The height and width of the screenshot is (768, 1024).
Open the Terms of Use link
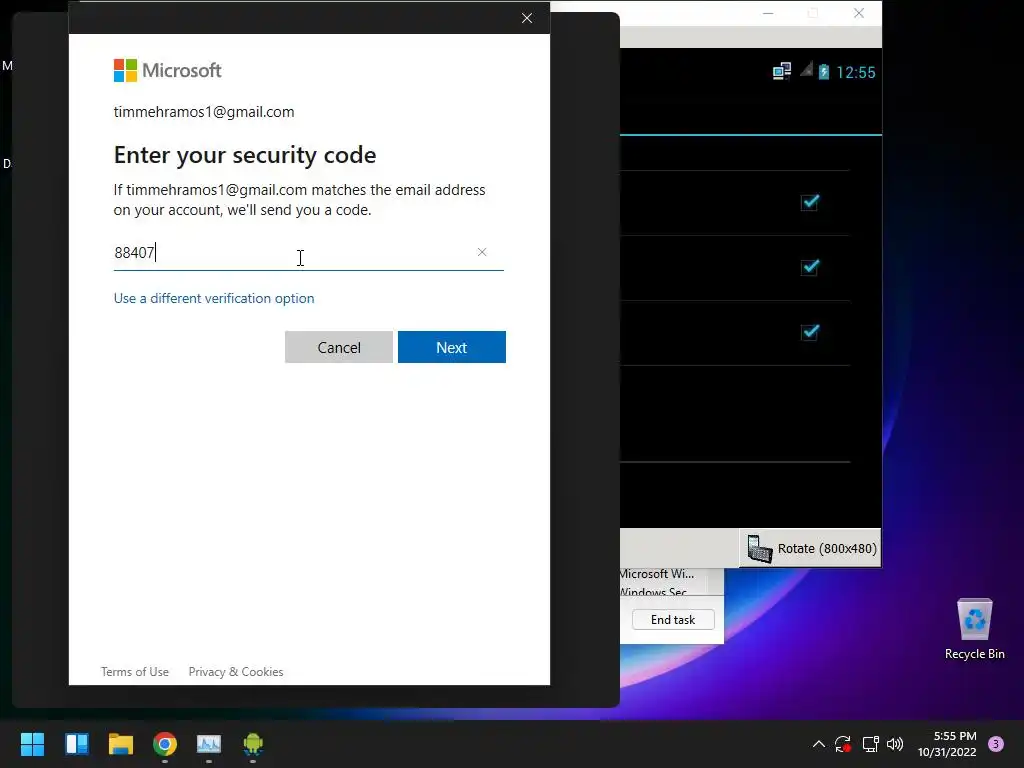(135, 671)
